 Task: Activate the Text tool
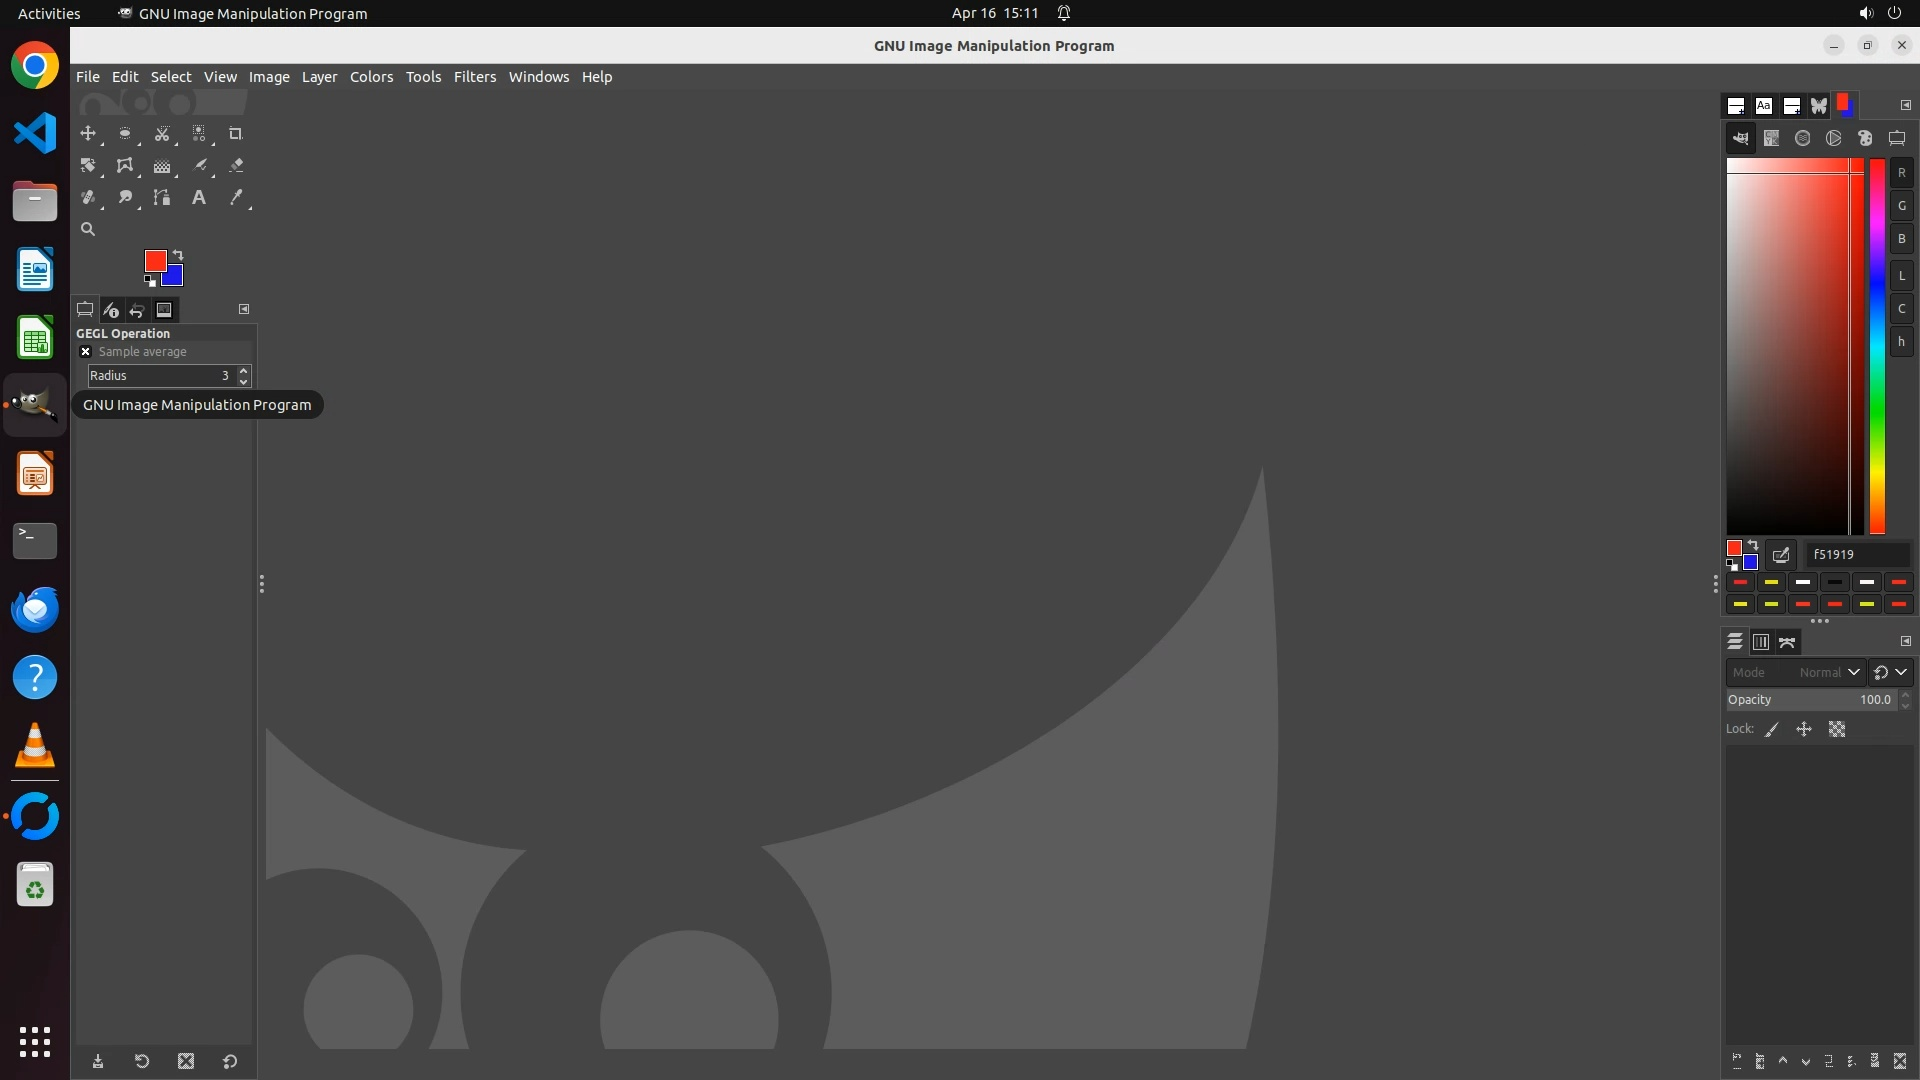pyautogui.click(x=199, y=198)
